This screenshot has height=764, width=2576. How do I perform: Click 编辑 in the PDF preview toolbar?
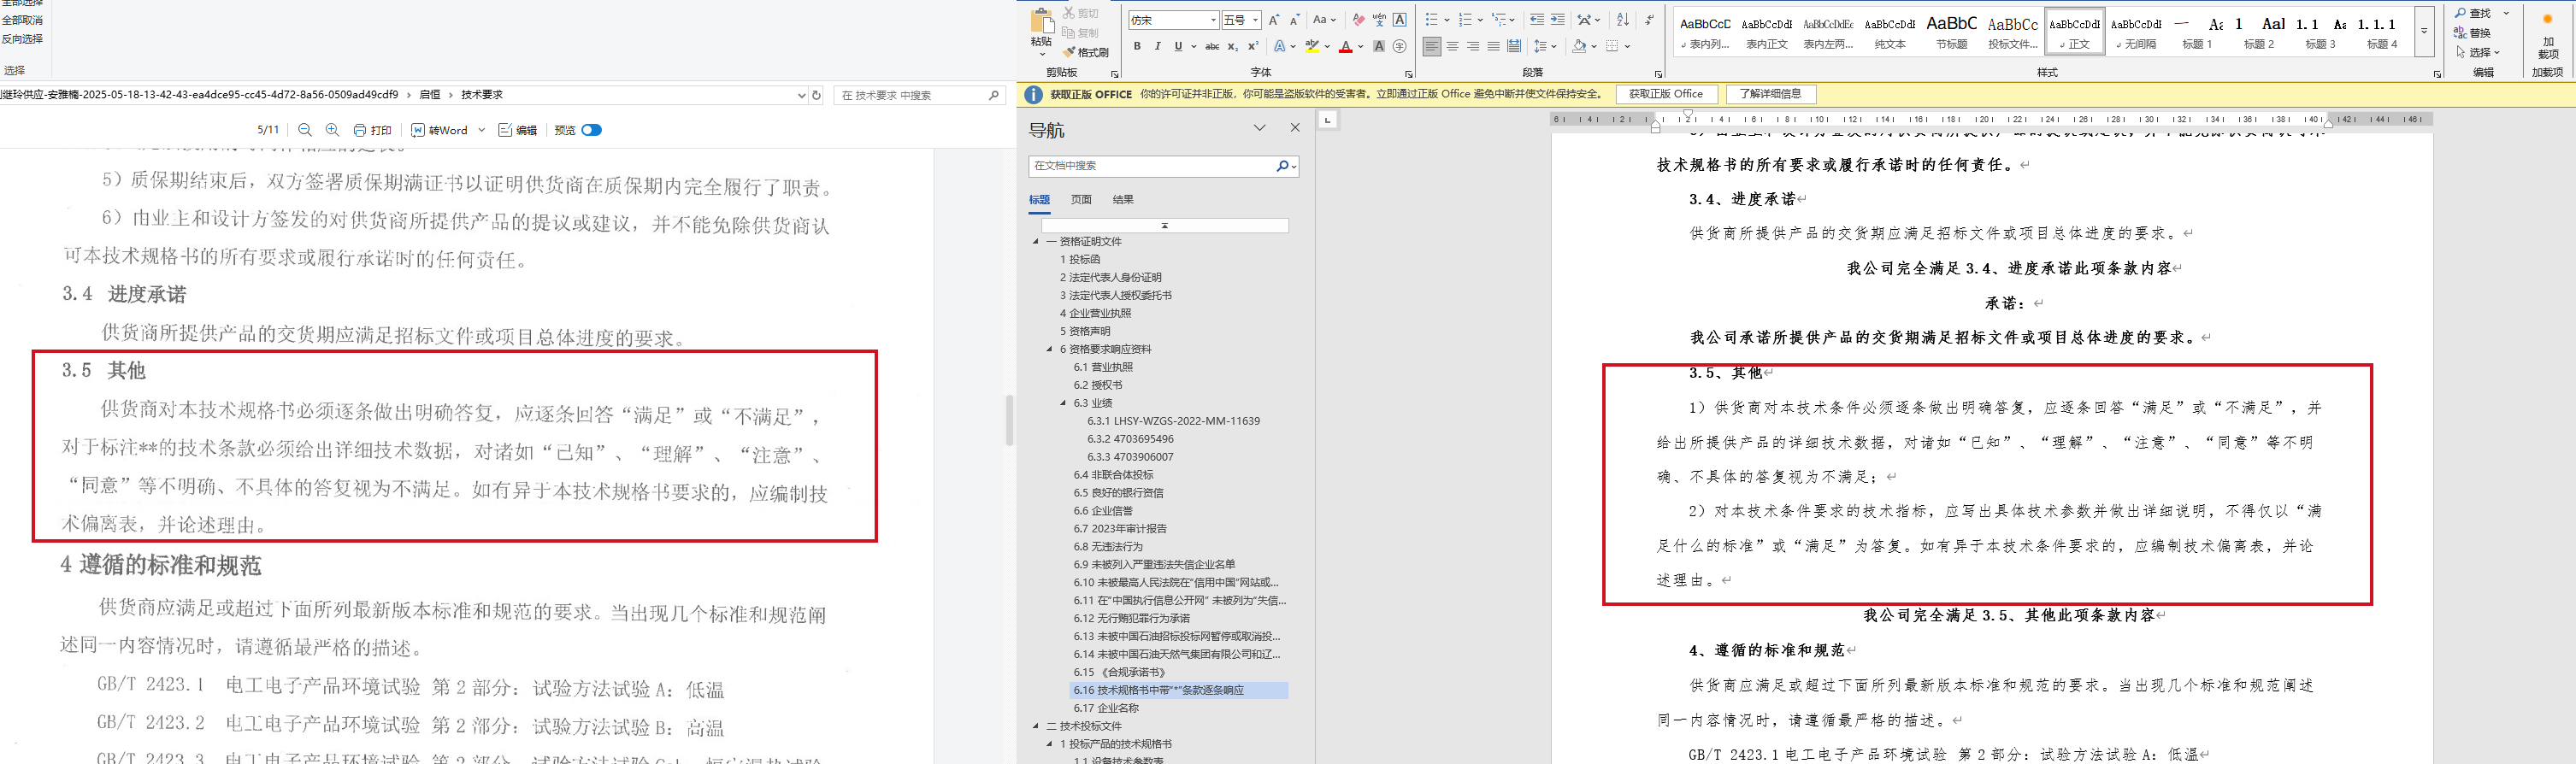click(x=518, y=130)
